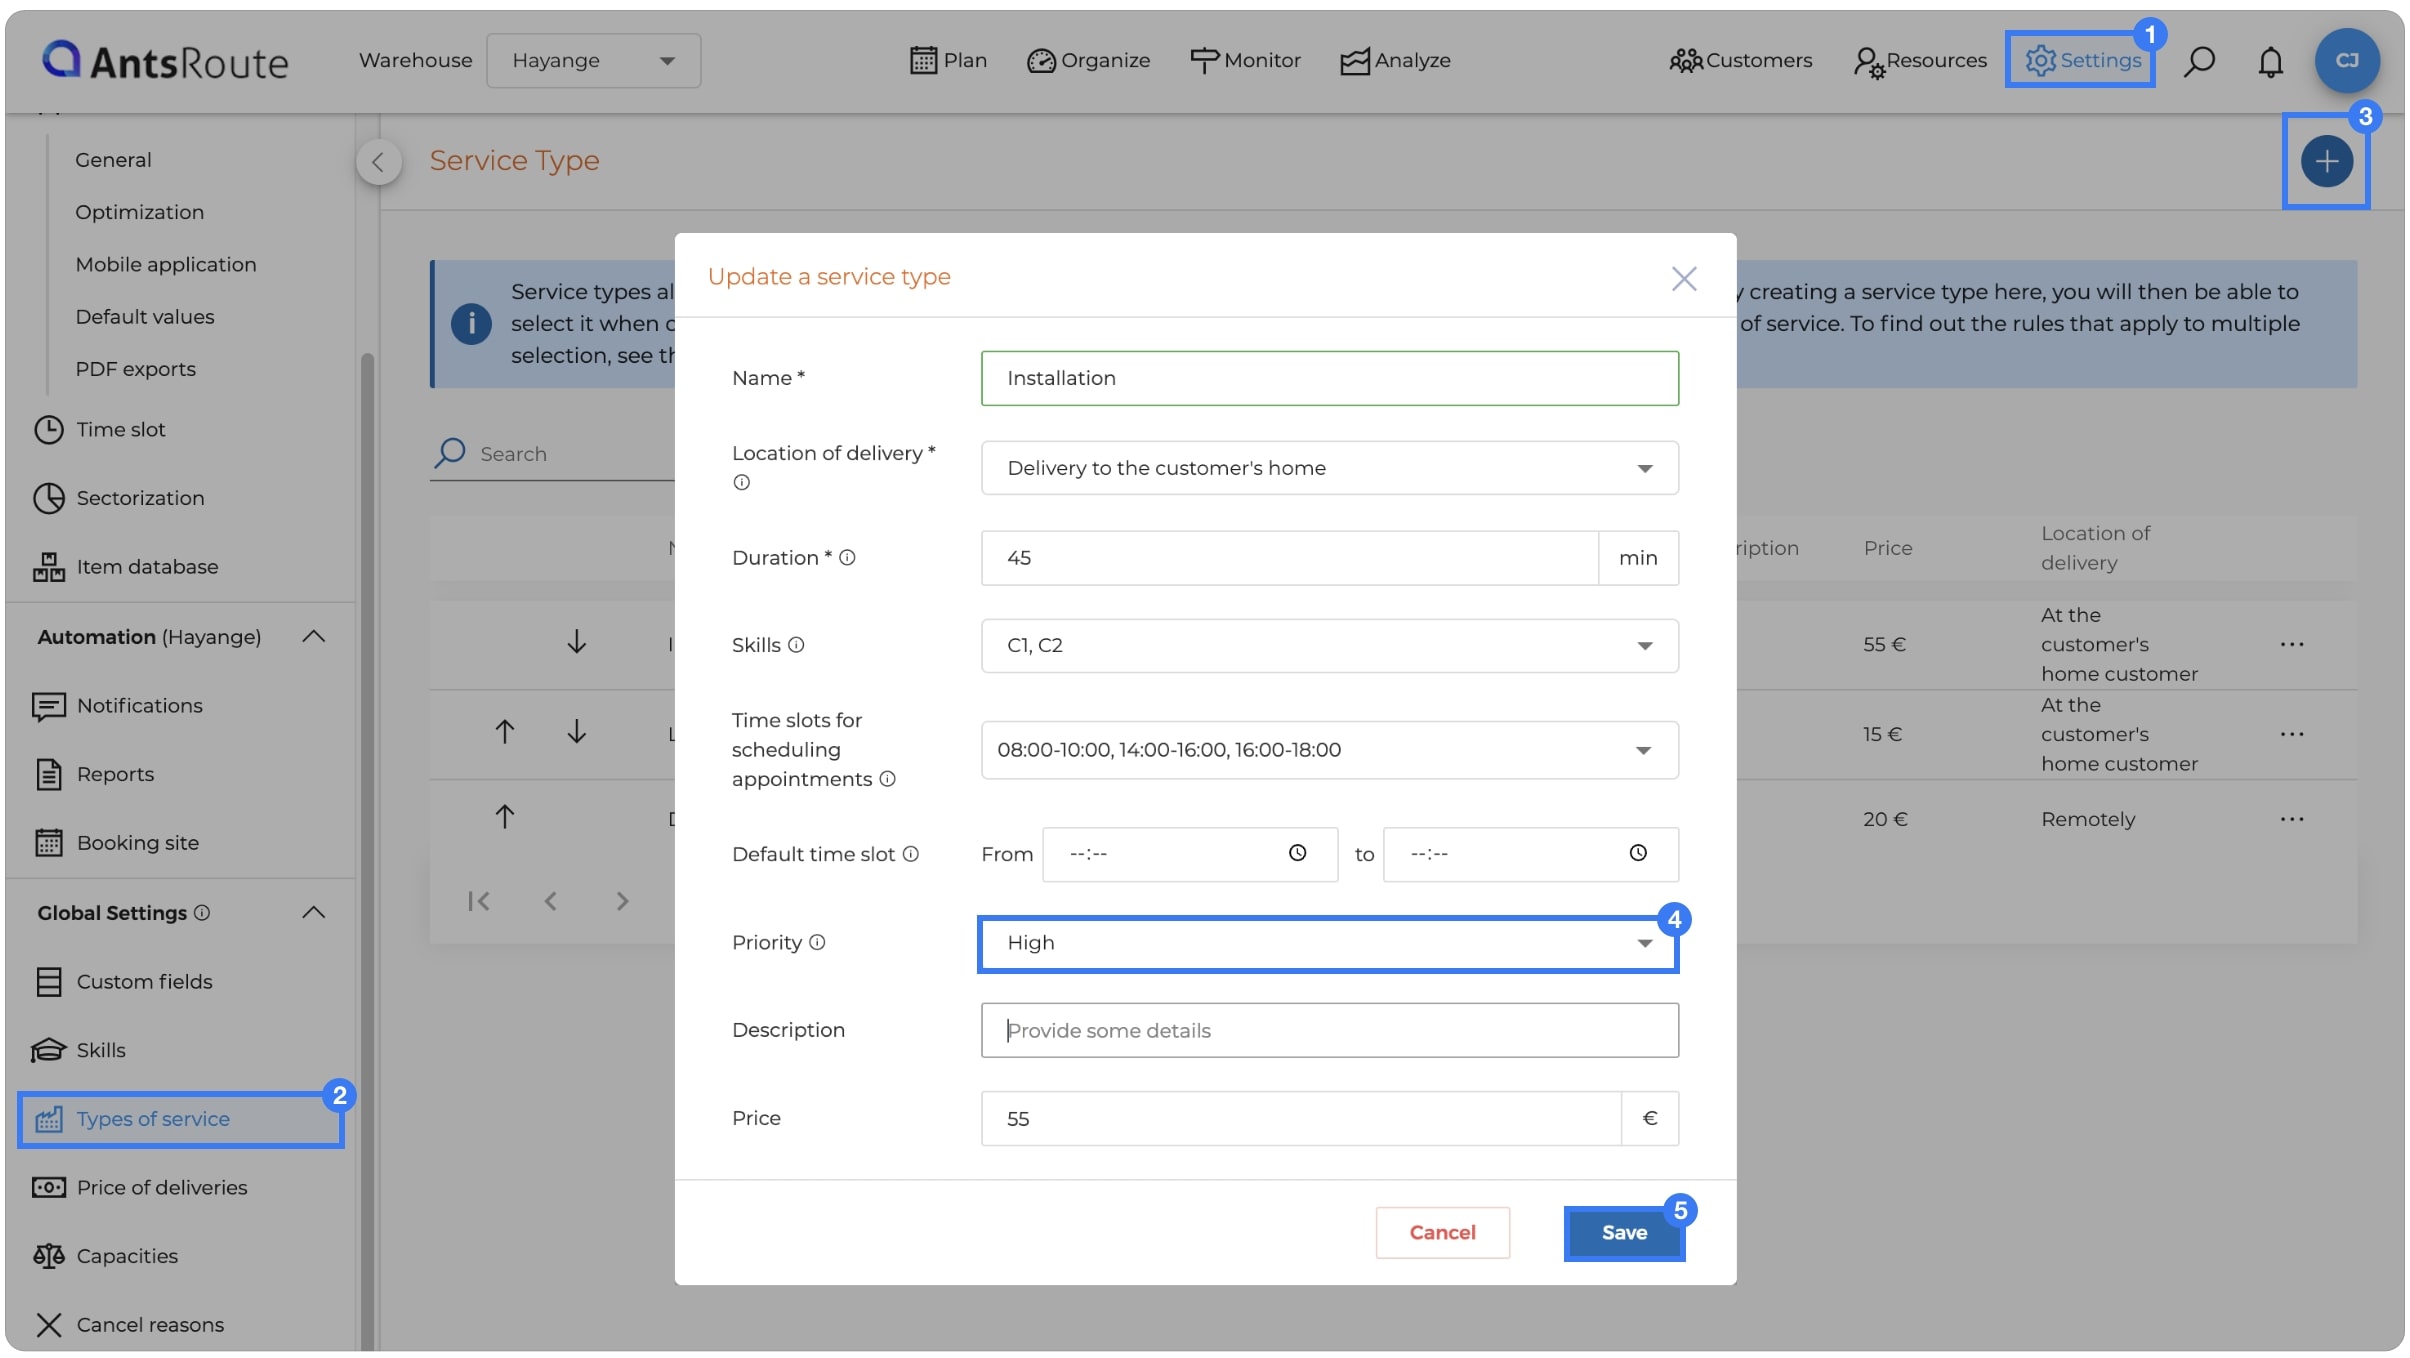Collapse the Global Settings section

pyautogui.click(x=313, y=913)
